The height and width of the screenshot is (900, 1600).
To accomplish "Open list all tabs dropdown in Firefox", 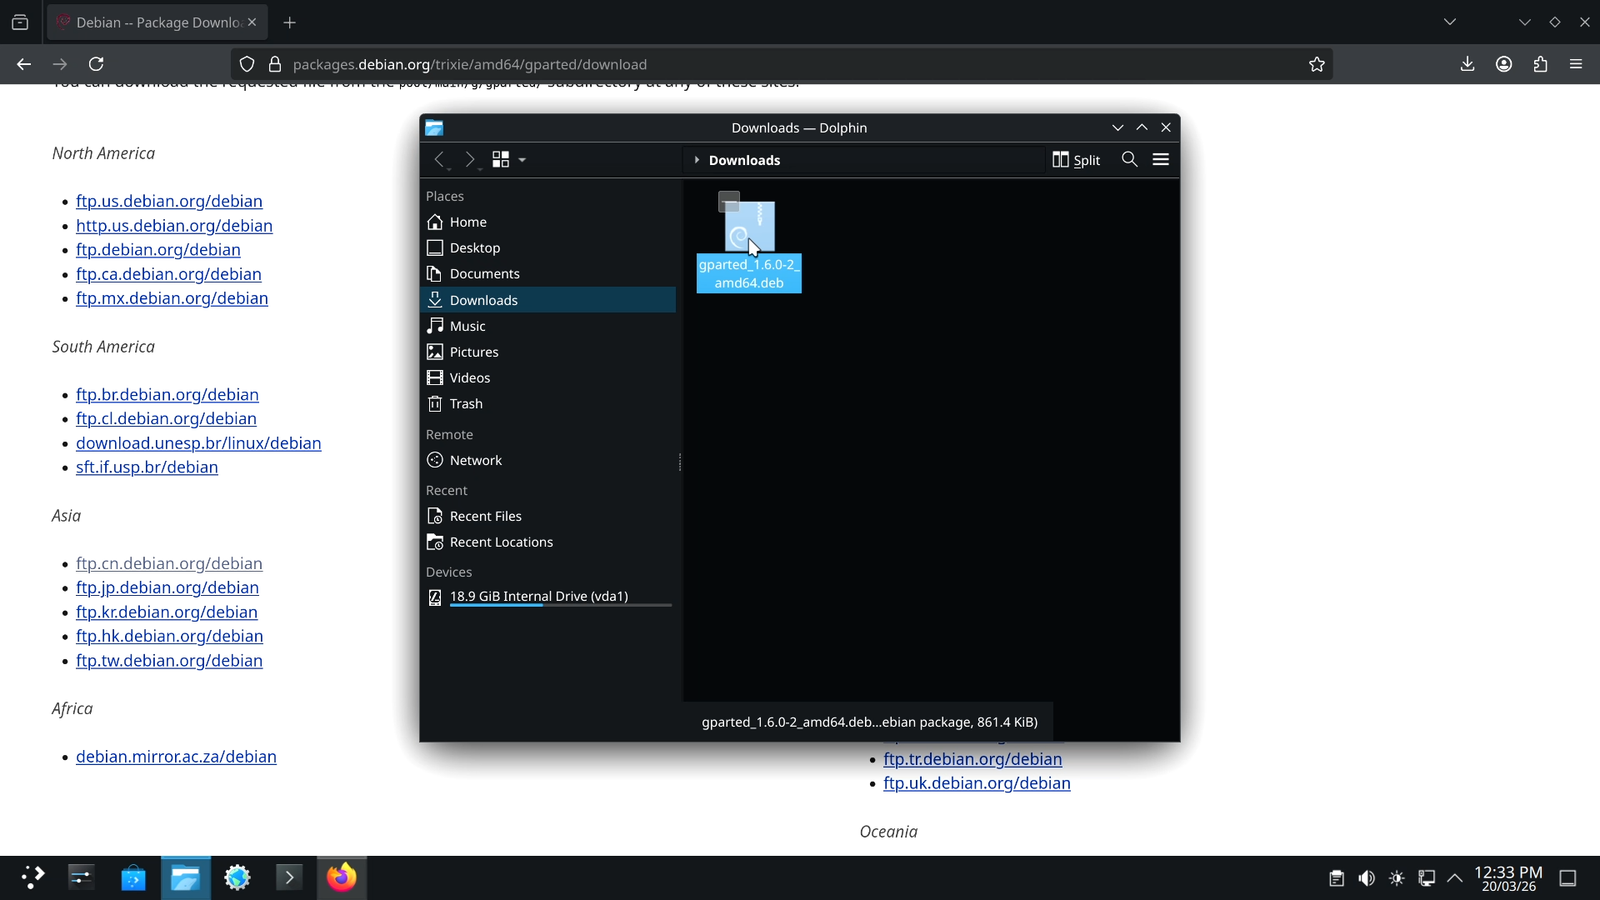I will (1450, 22).
